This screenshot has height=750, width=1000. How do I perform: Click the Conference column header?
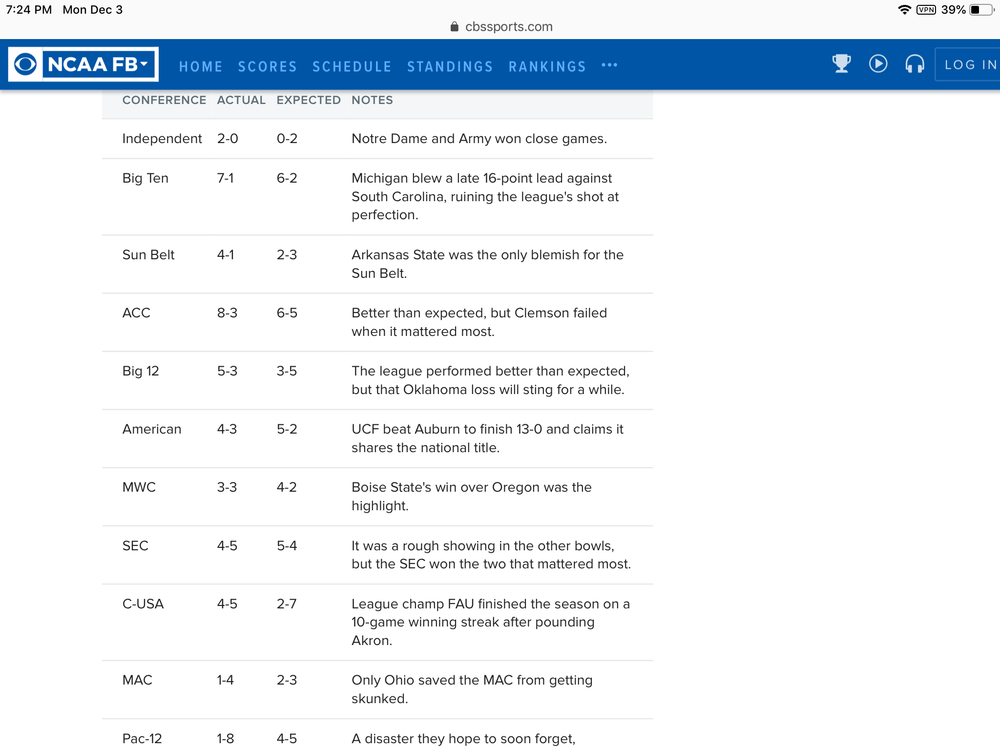(164, 100)
